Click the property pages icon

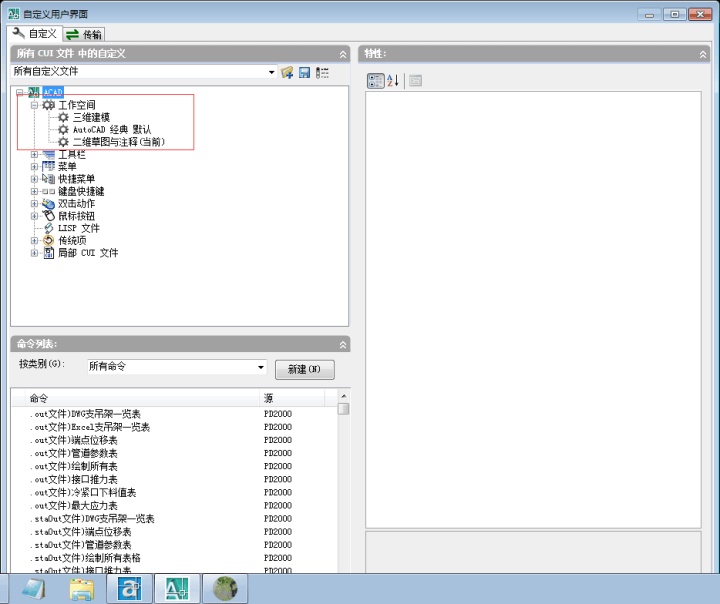415,81
